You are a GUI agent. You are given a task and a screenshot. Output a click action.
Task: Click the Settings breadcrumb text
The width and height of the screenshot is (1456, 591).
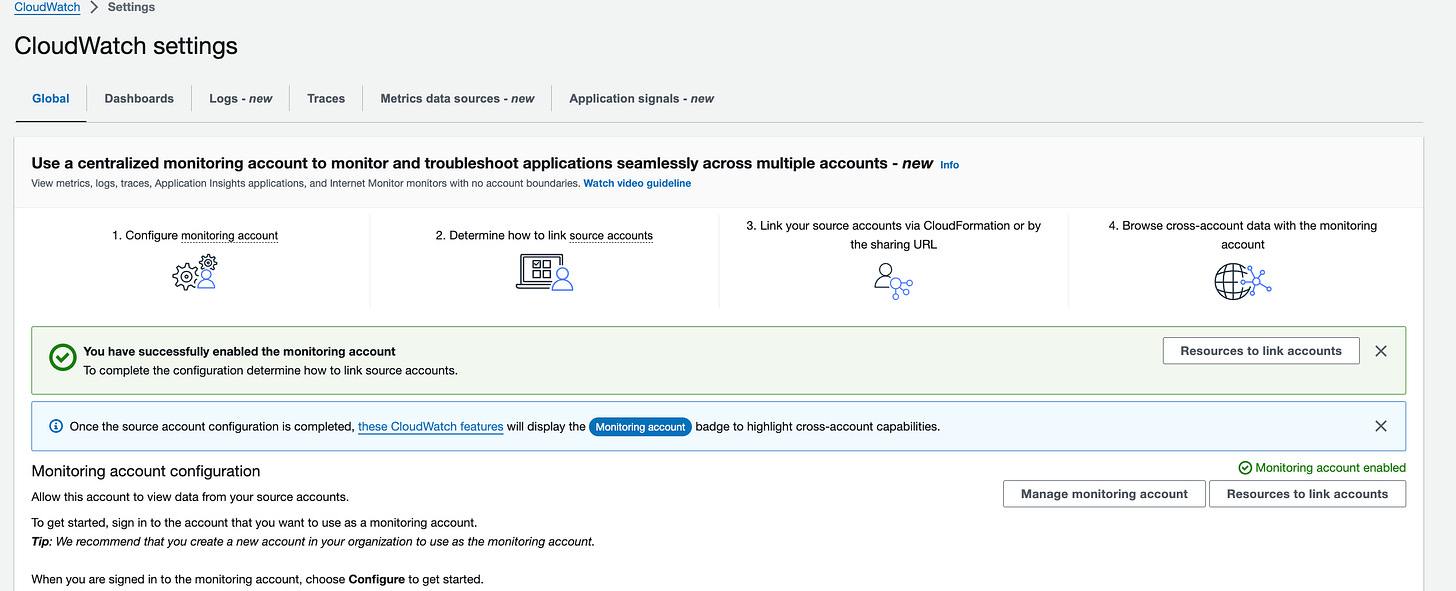coord(131,7)
